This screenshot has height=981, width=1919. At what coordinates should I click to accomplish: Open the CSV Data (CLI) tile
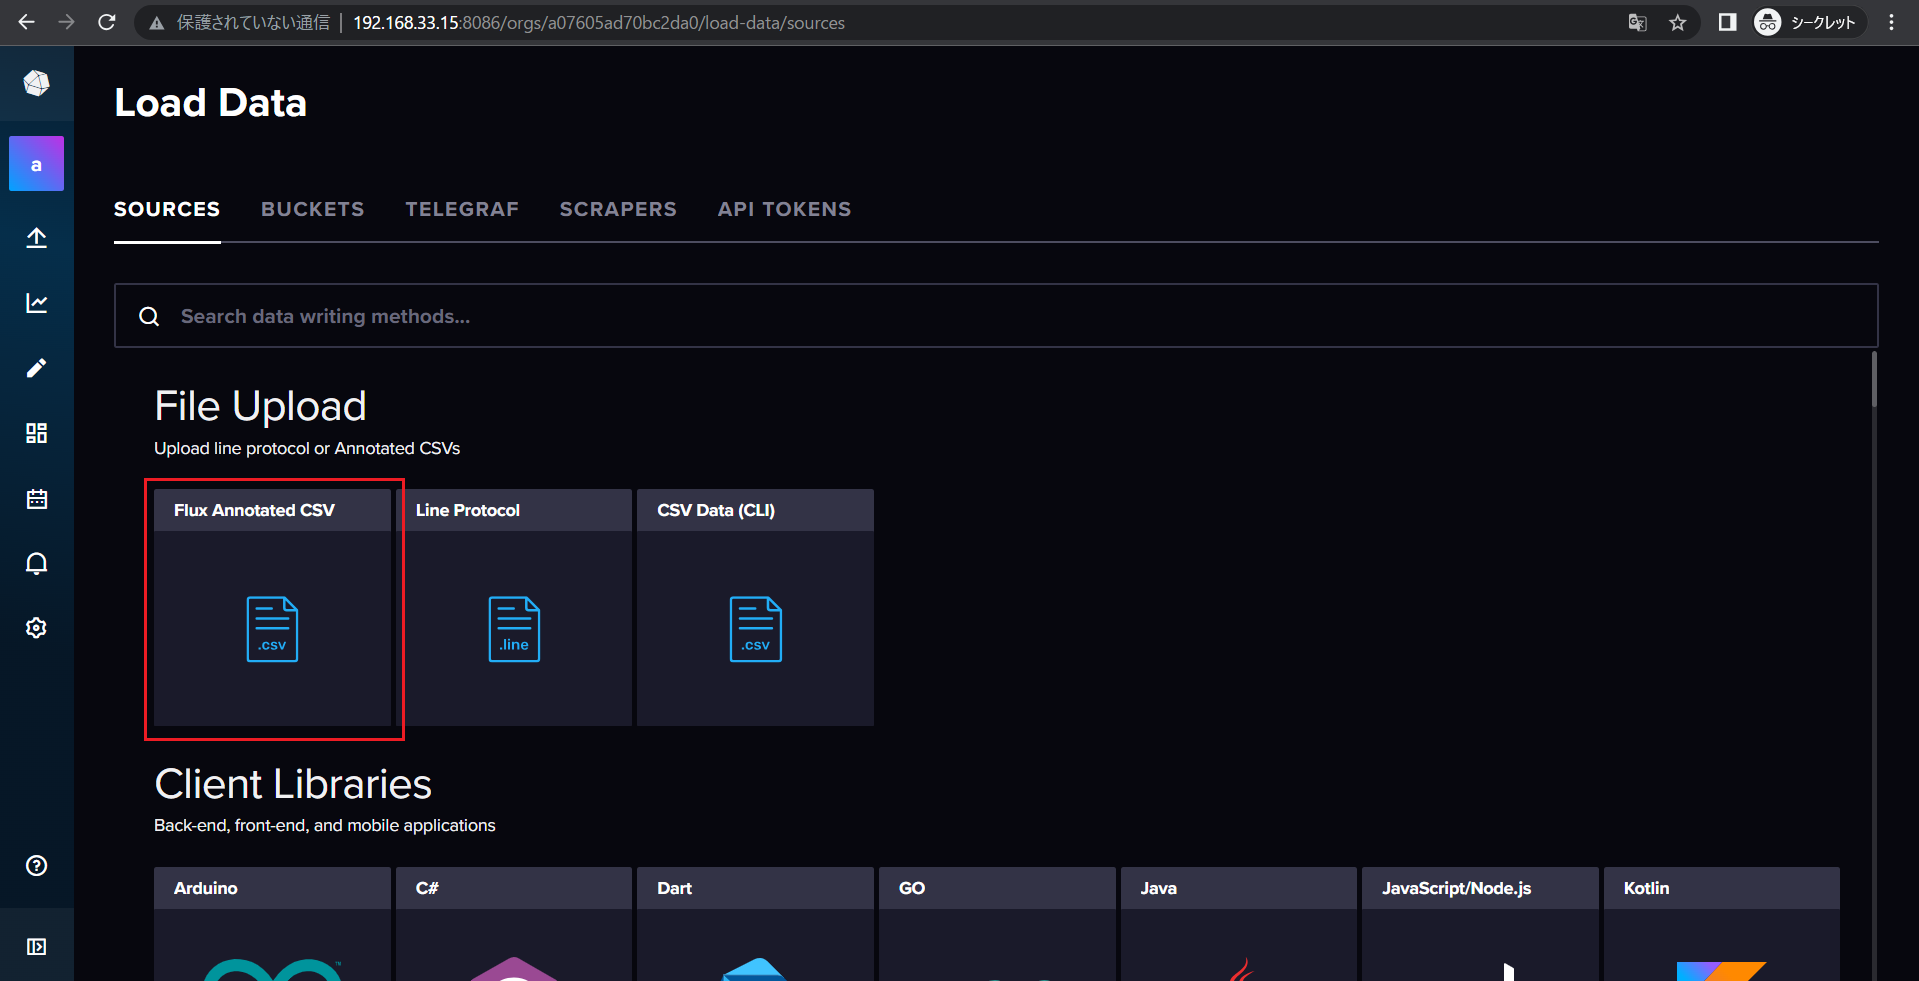755,608
